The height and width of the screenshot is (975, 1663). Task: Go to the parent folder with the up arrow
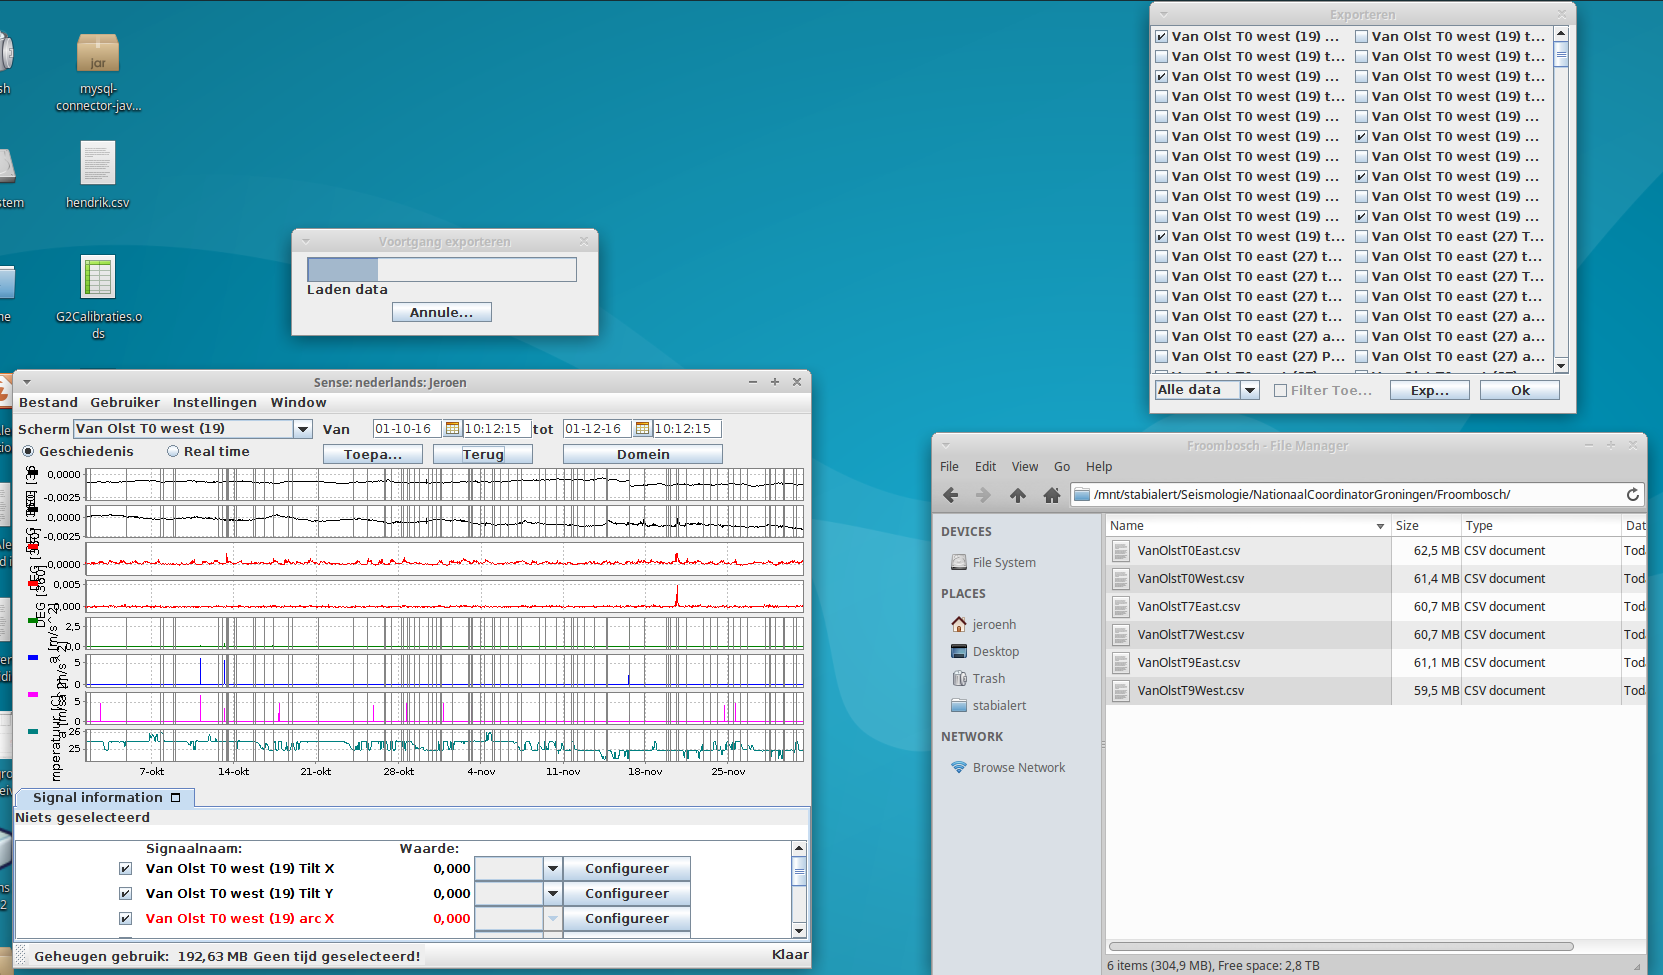(1018, 495)
